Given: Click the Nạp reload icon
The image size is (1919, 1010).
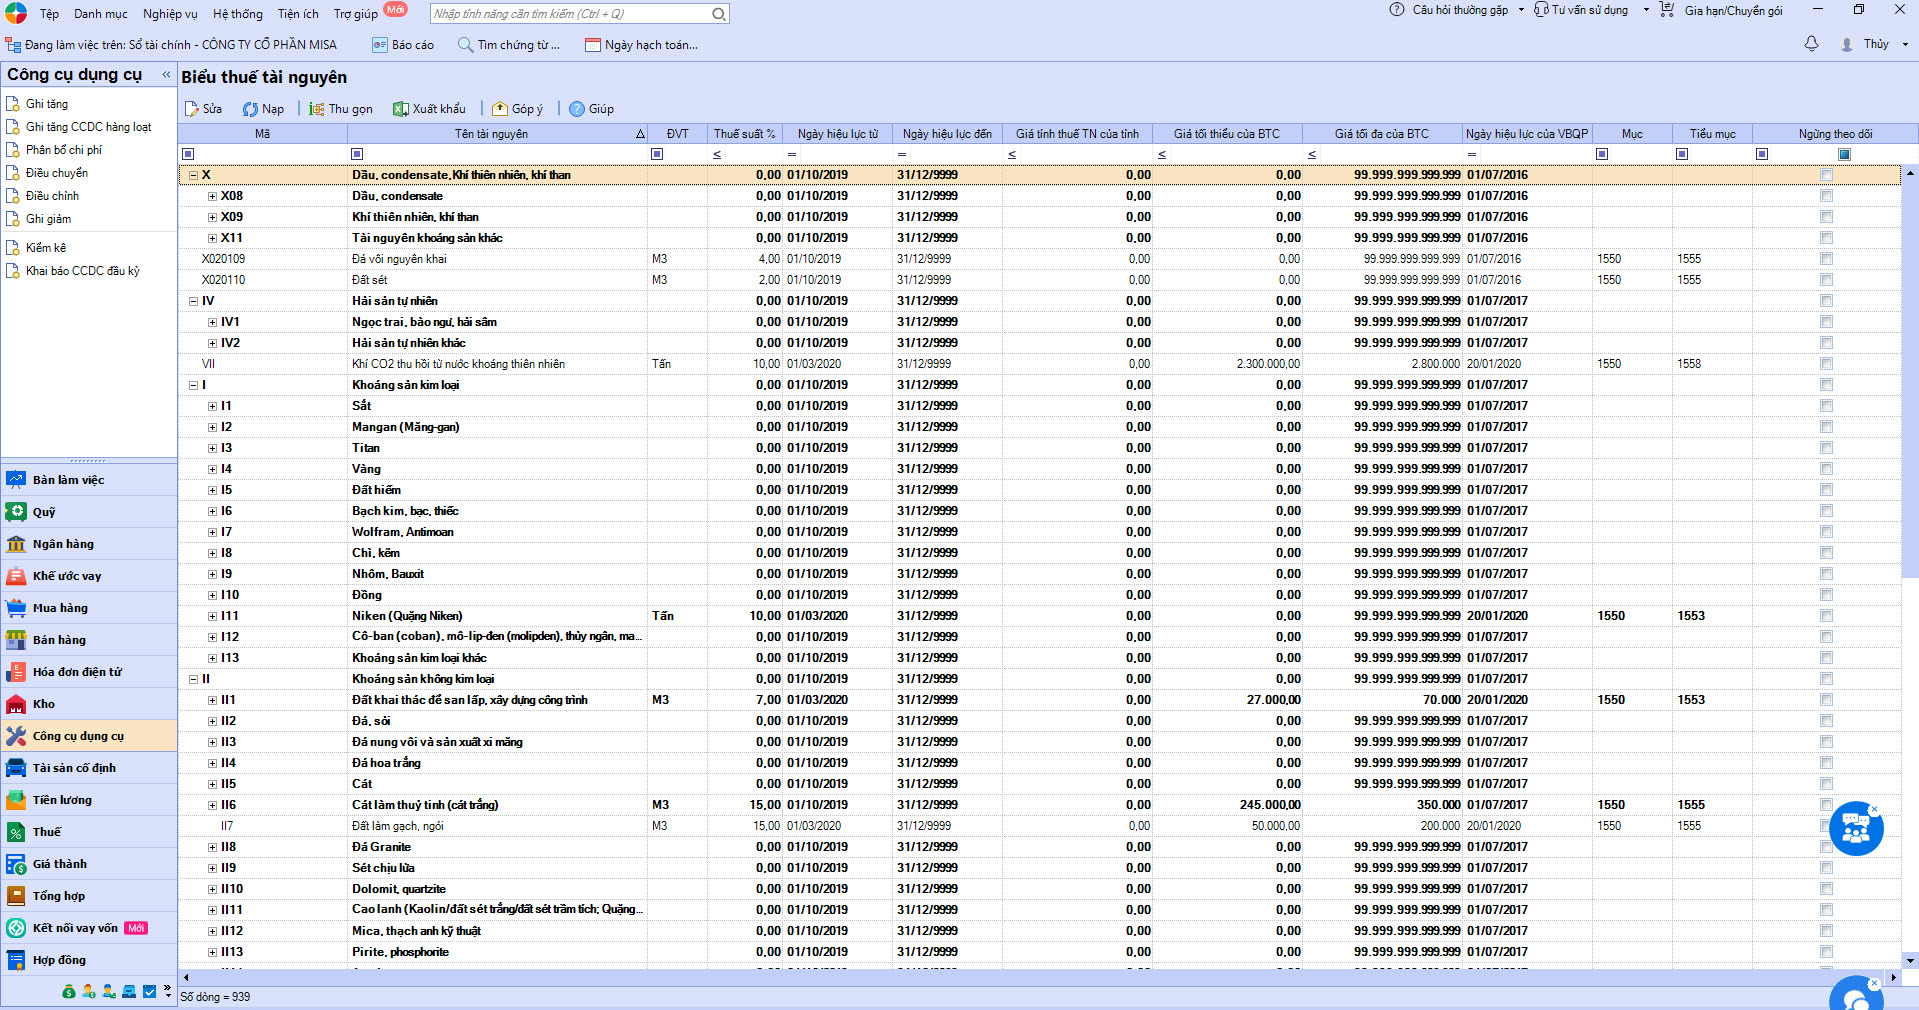Looking at the screenshot, I should (x=251, y=109).
